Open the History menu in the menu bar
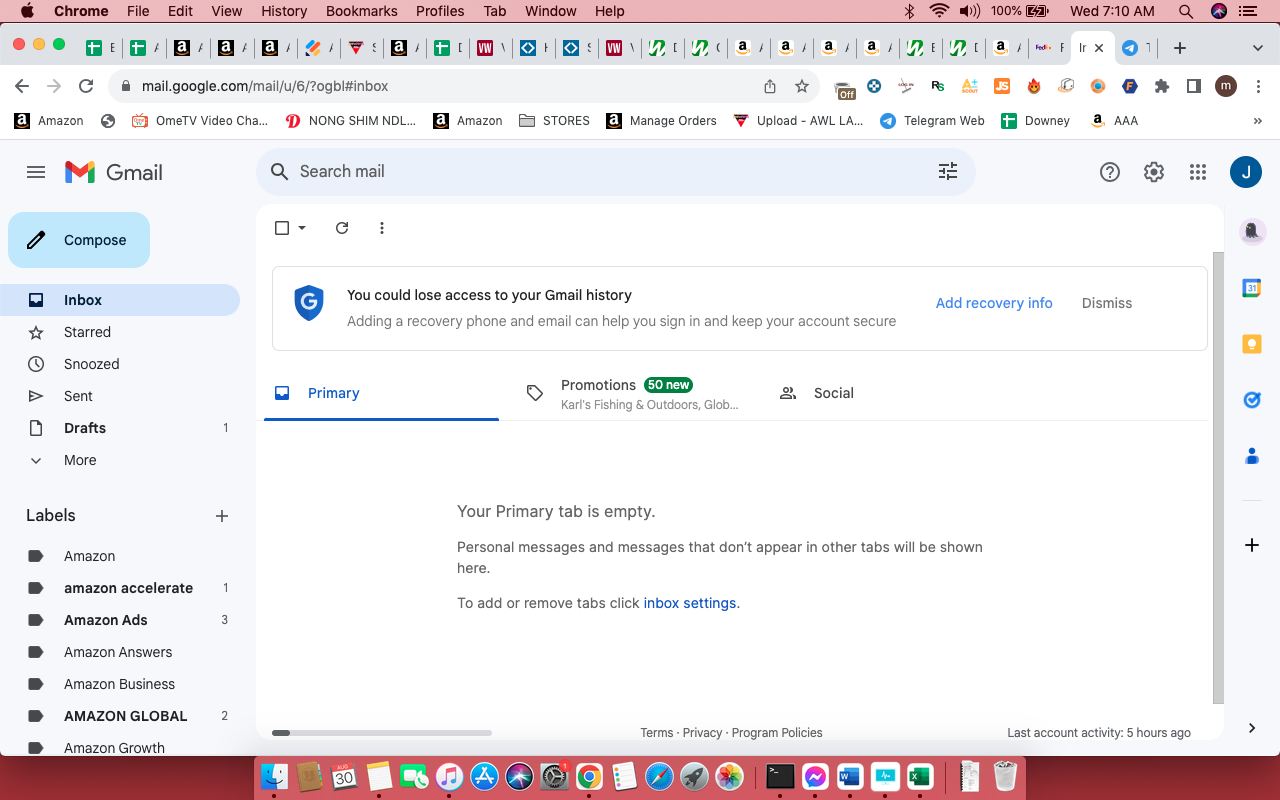The width and height of the screenshot is (1280, 800). [284, 11]
